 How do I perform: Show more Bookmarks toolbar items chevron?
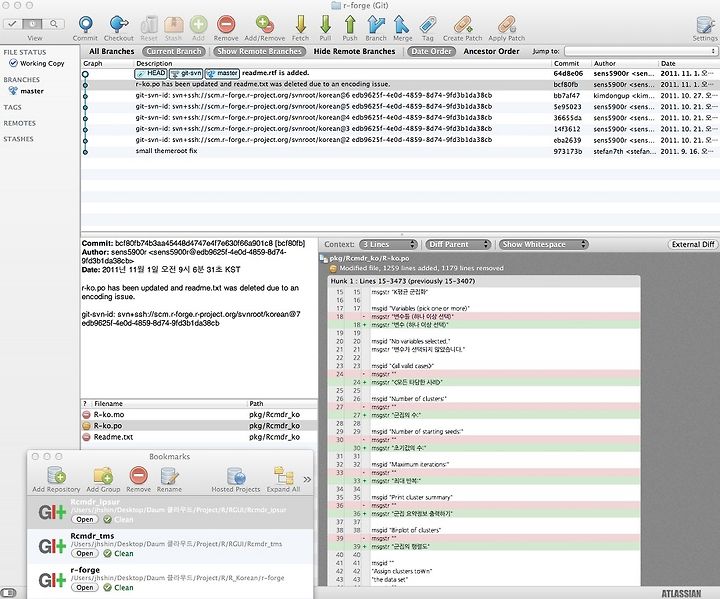307,479
